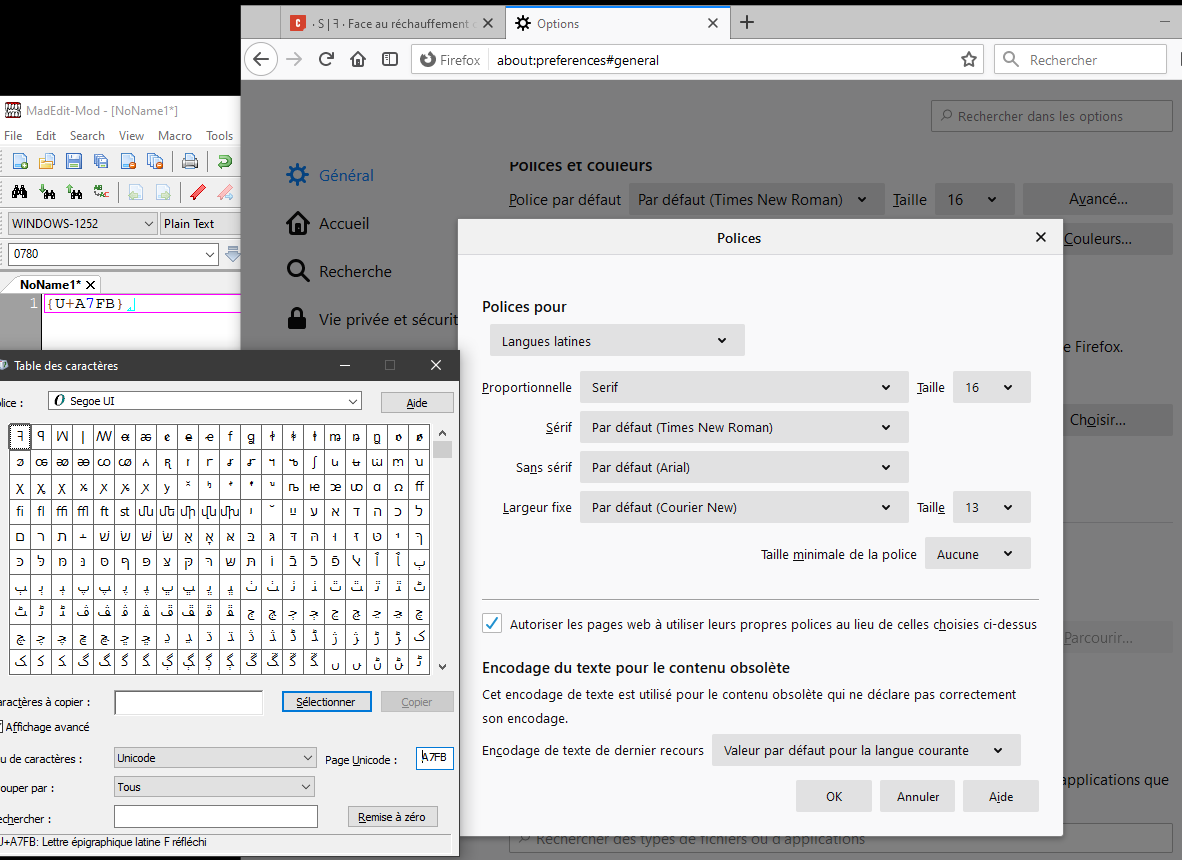This screenshot has height=860, width=1182.
Task: Reload the page in Firefox
Action: 326,60
